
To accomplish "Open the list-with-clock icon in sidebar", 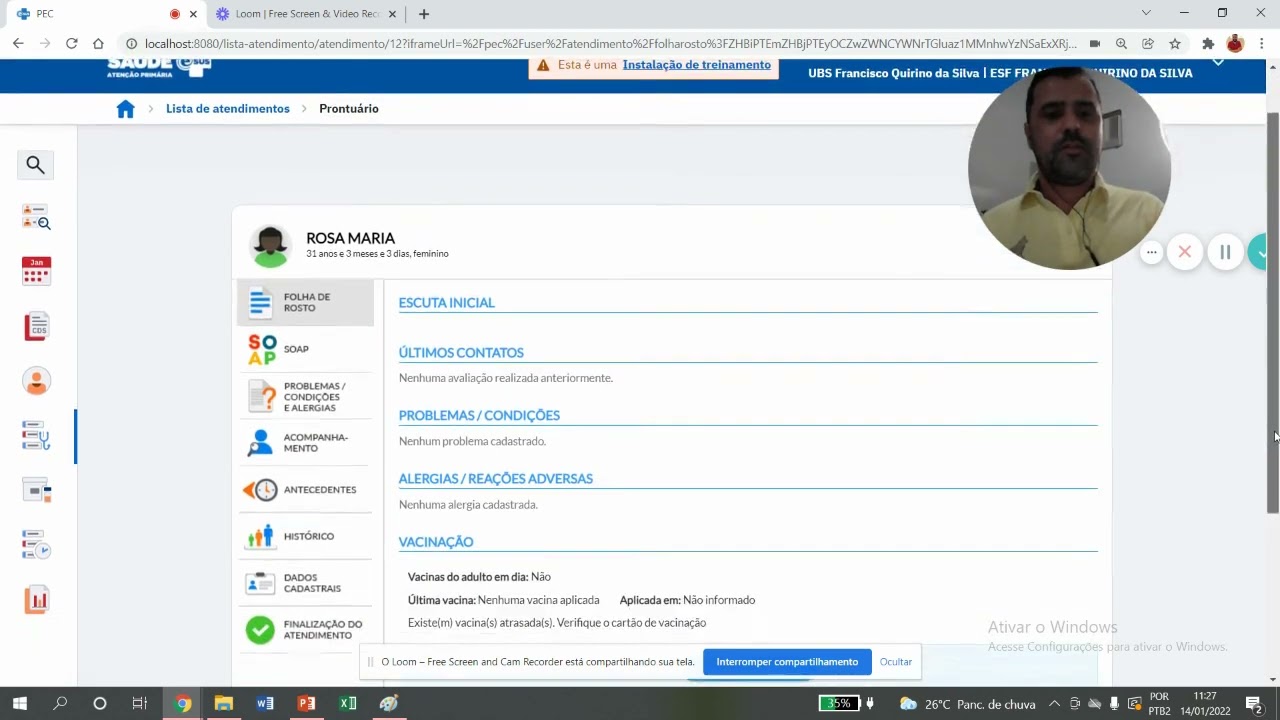I will tap(36, 545).
